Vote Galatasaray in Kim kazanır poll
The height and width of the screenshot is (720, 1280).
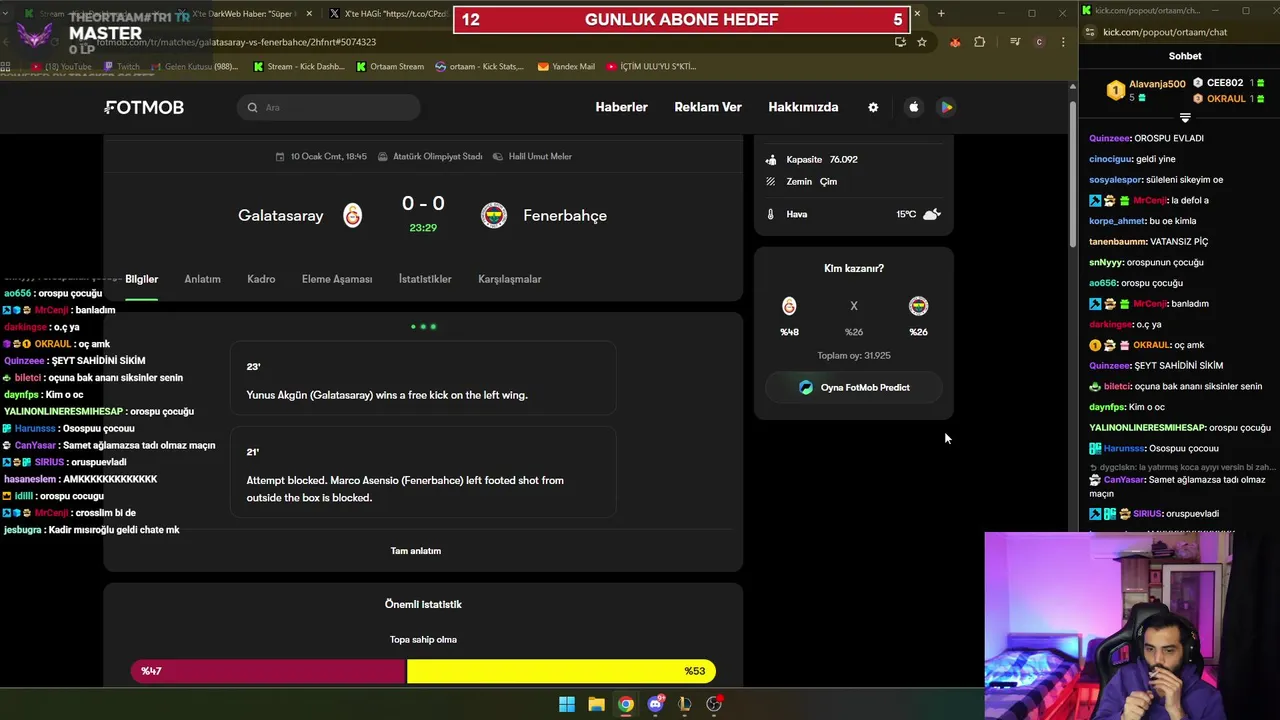[789, 306]
